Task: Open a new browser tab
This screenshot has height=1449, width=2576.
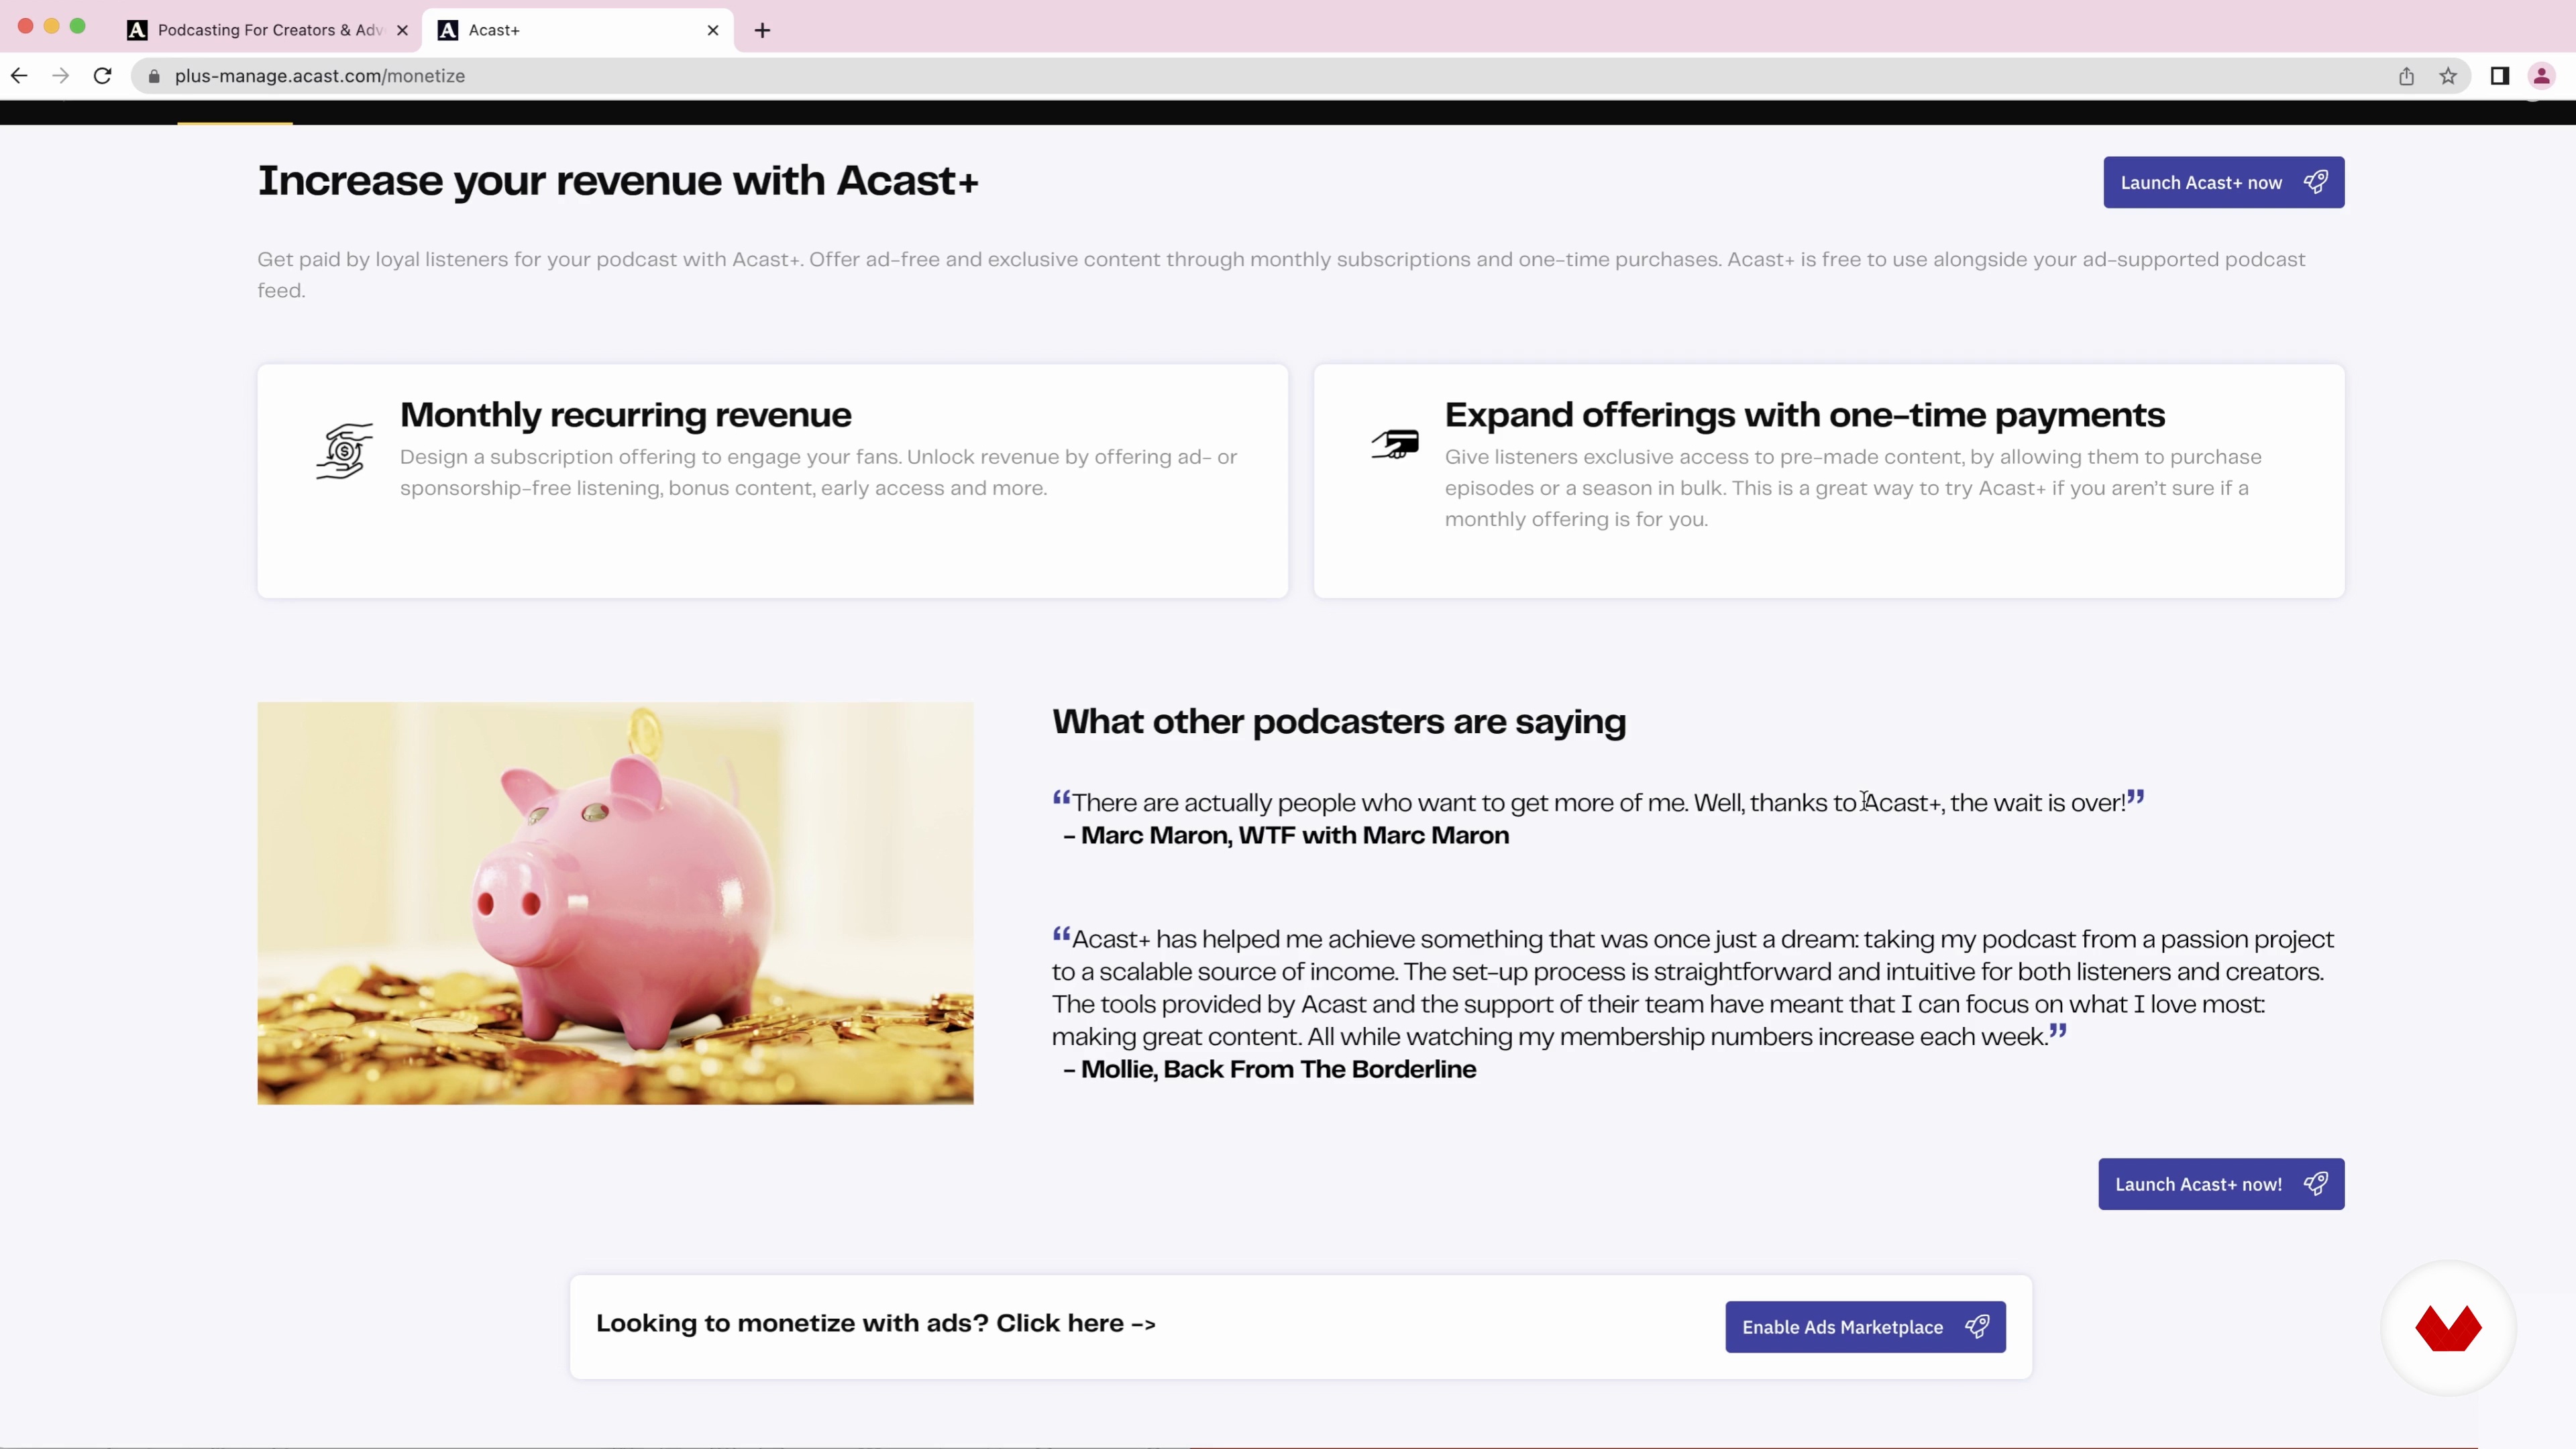Action: 762,30
